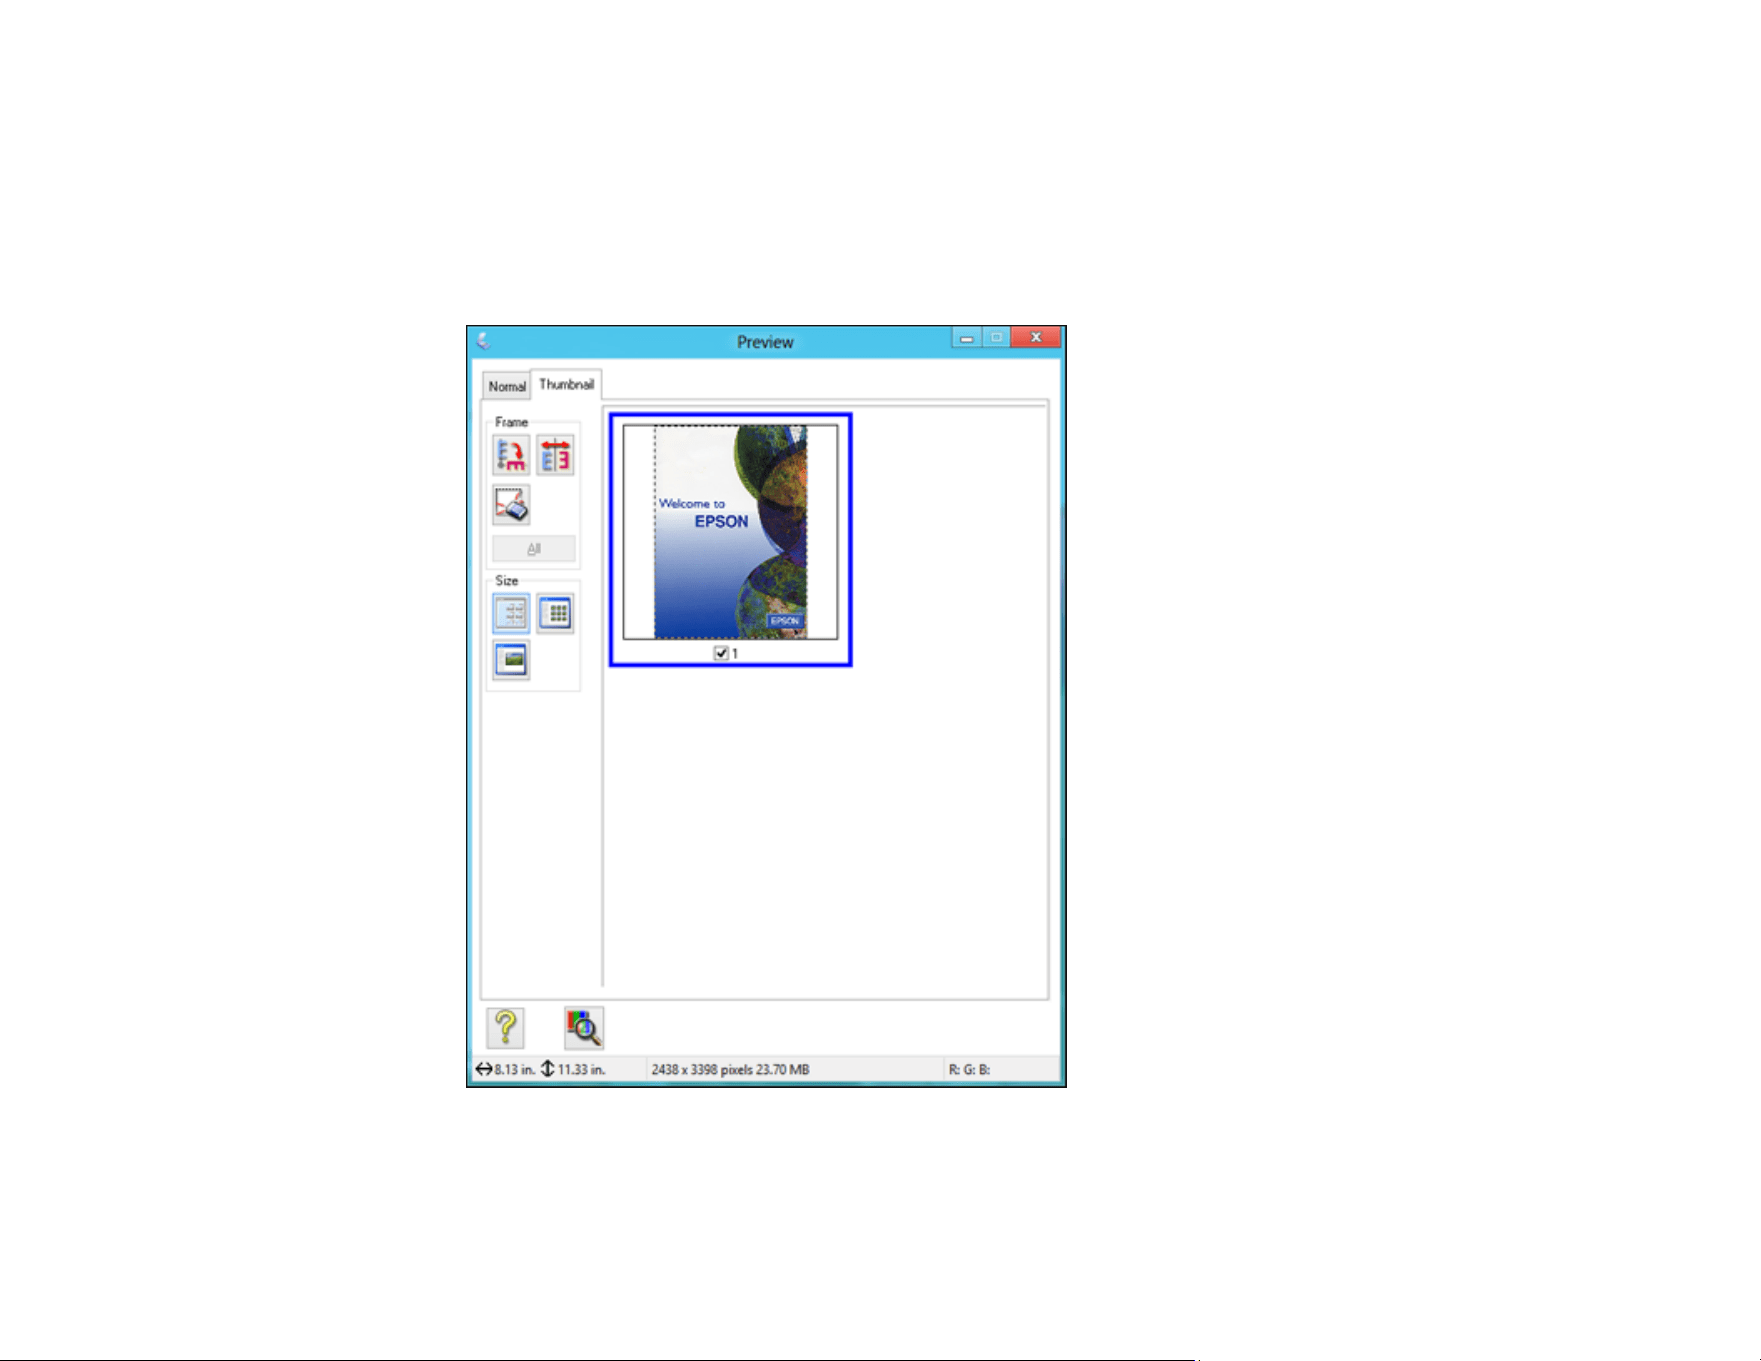Click the densitometer magnifier icon
This screenshot has height=1361, width=1761.
coord(584,1028)
